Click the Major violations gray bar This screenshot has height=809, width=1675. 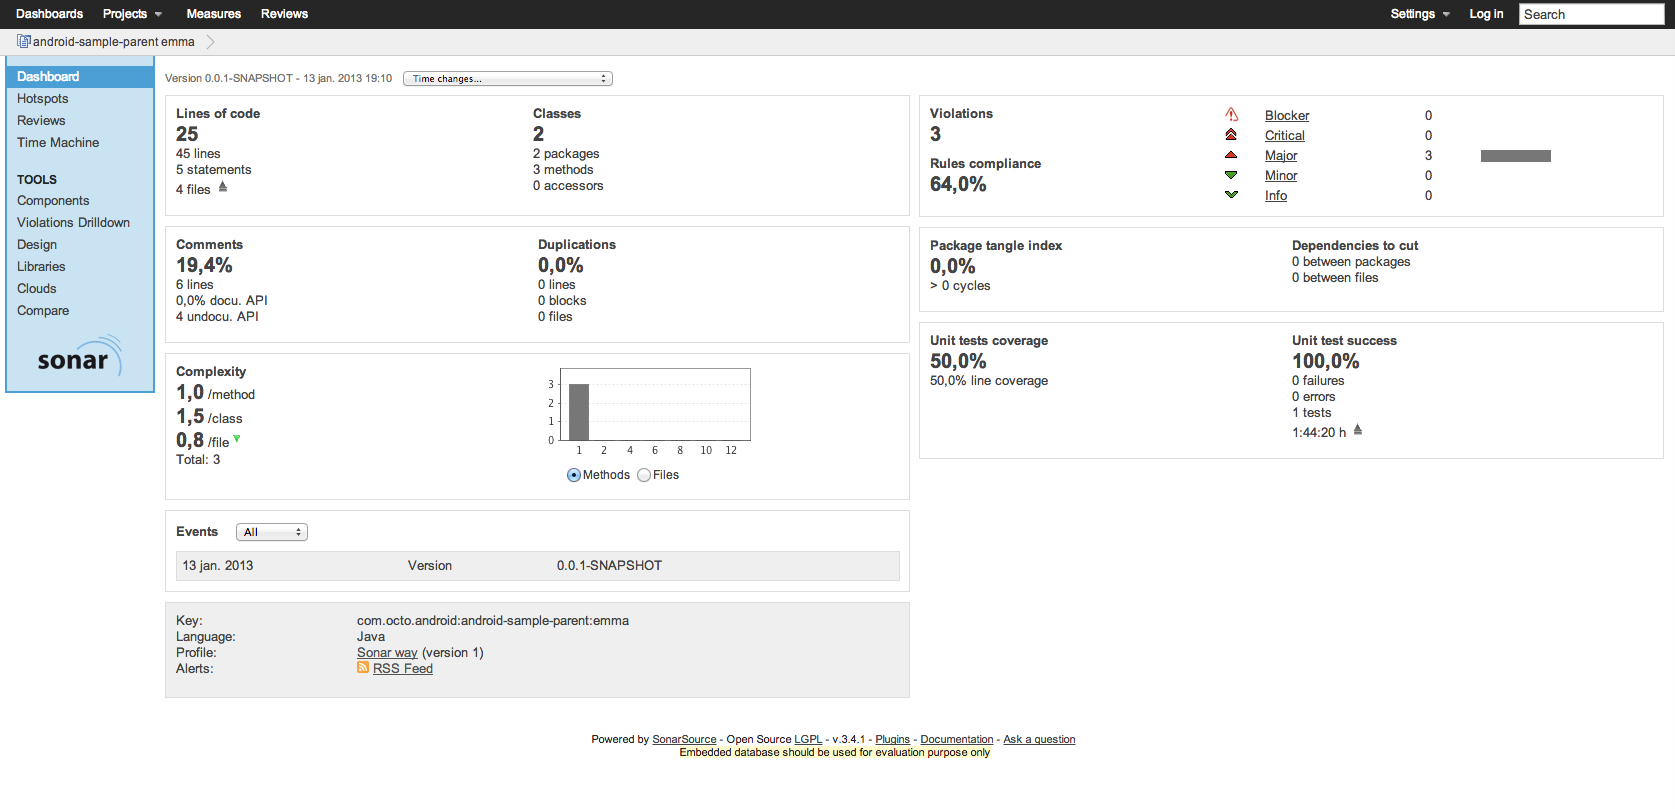coord(1516,156)
